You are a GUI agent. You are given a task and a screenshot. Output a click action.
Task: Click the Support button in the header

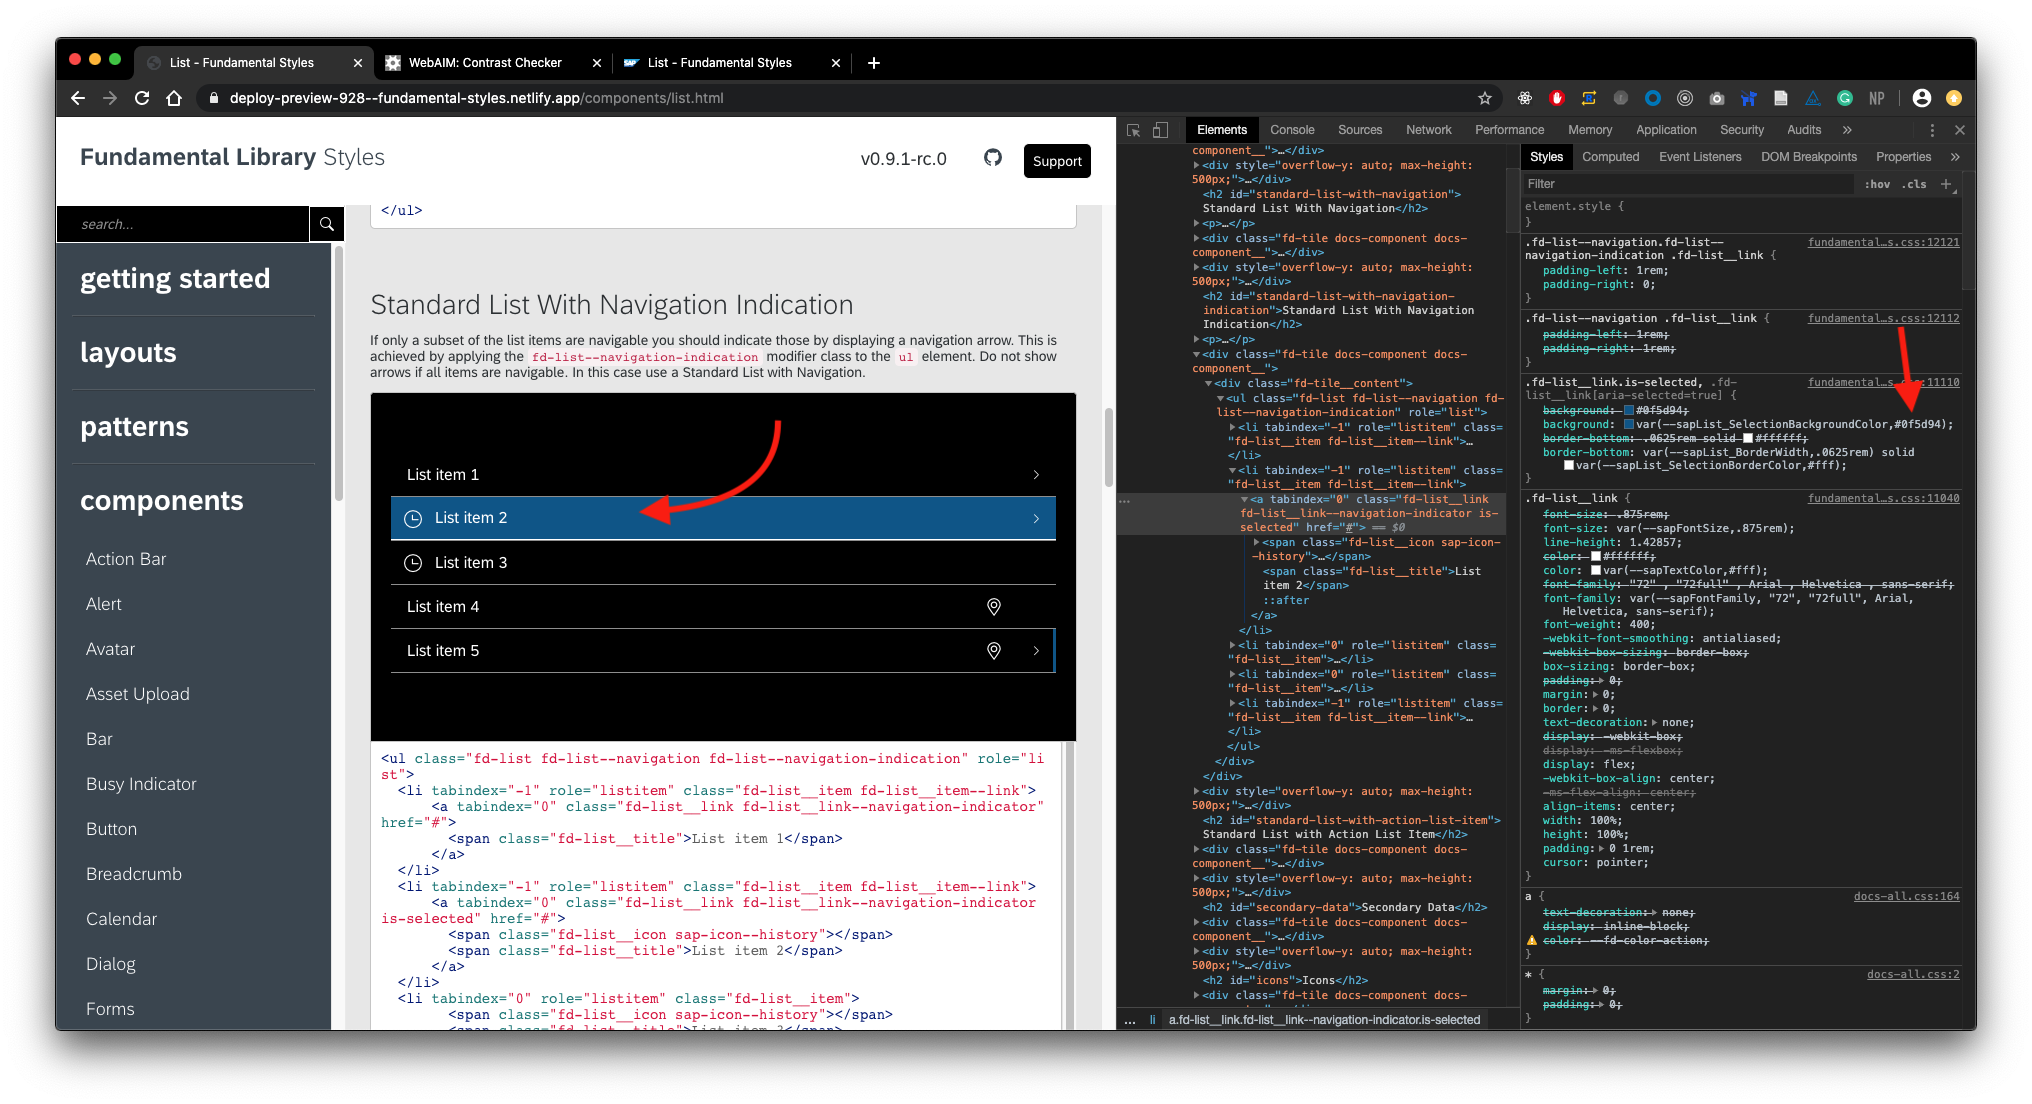coord(1057,161)
